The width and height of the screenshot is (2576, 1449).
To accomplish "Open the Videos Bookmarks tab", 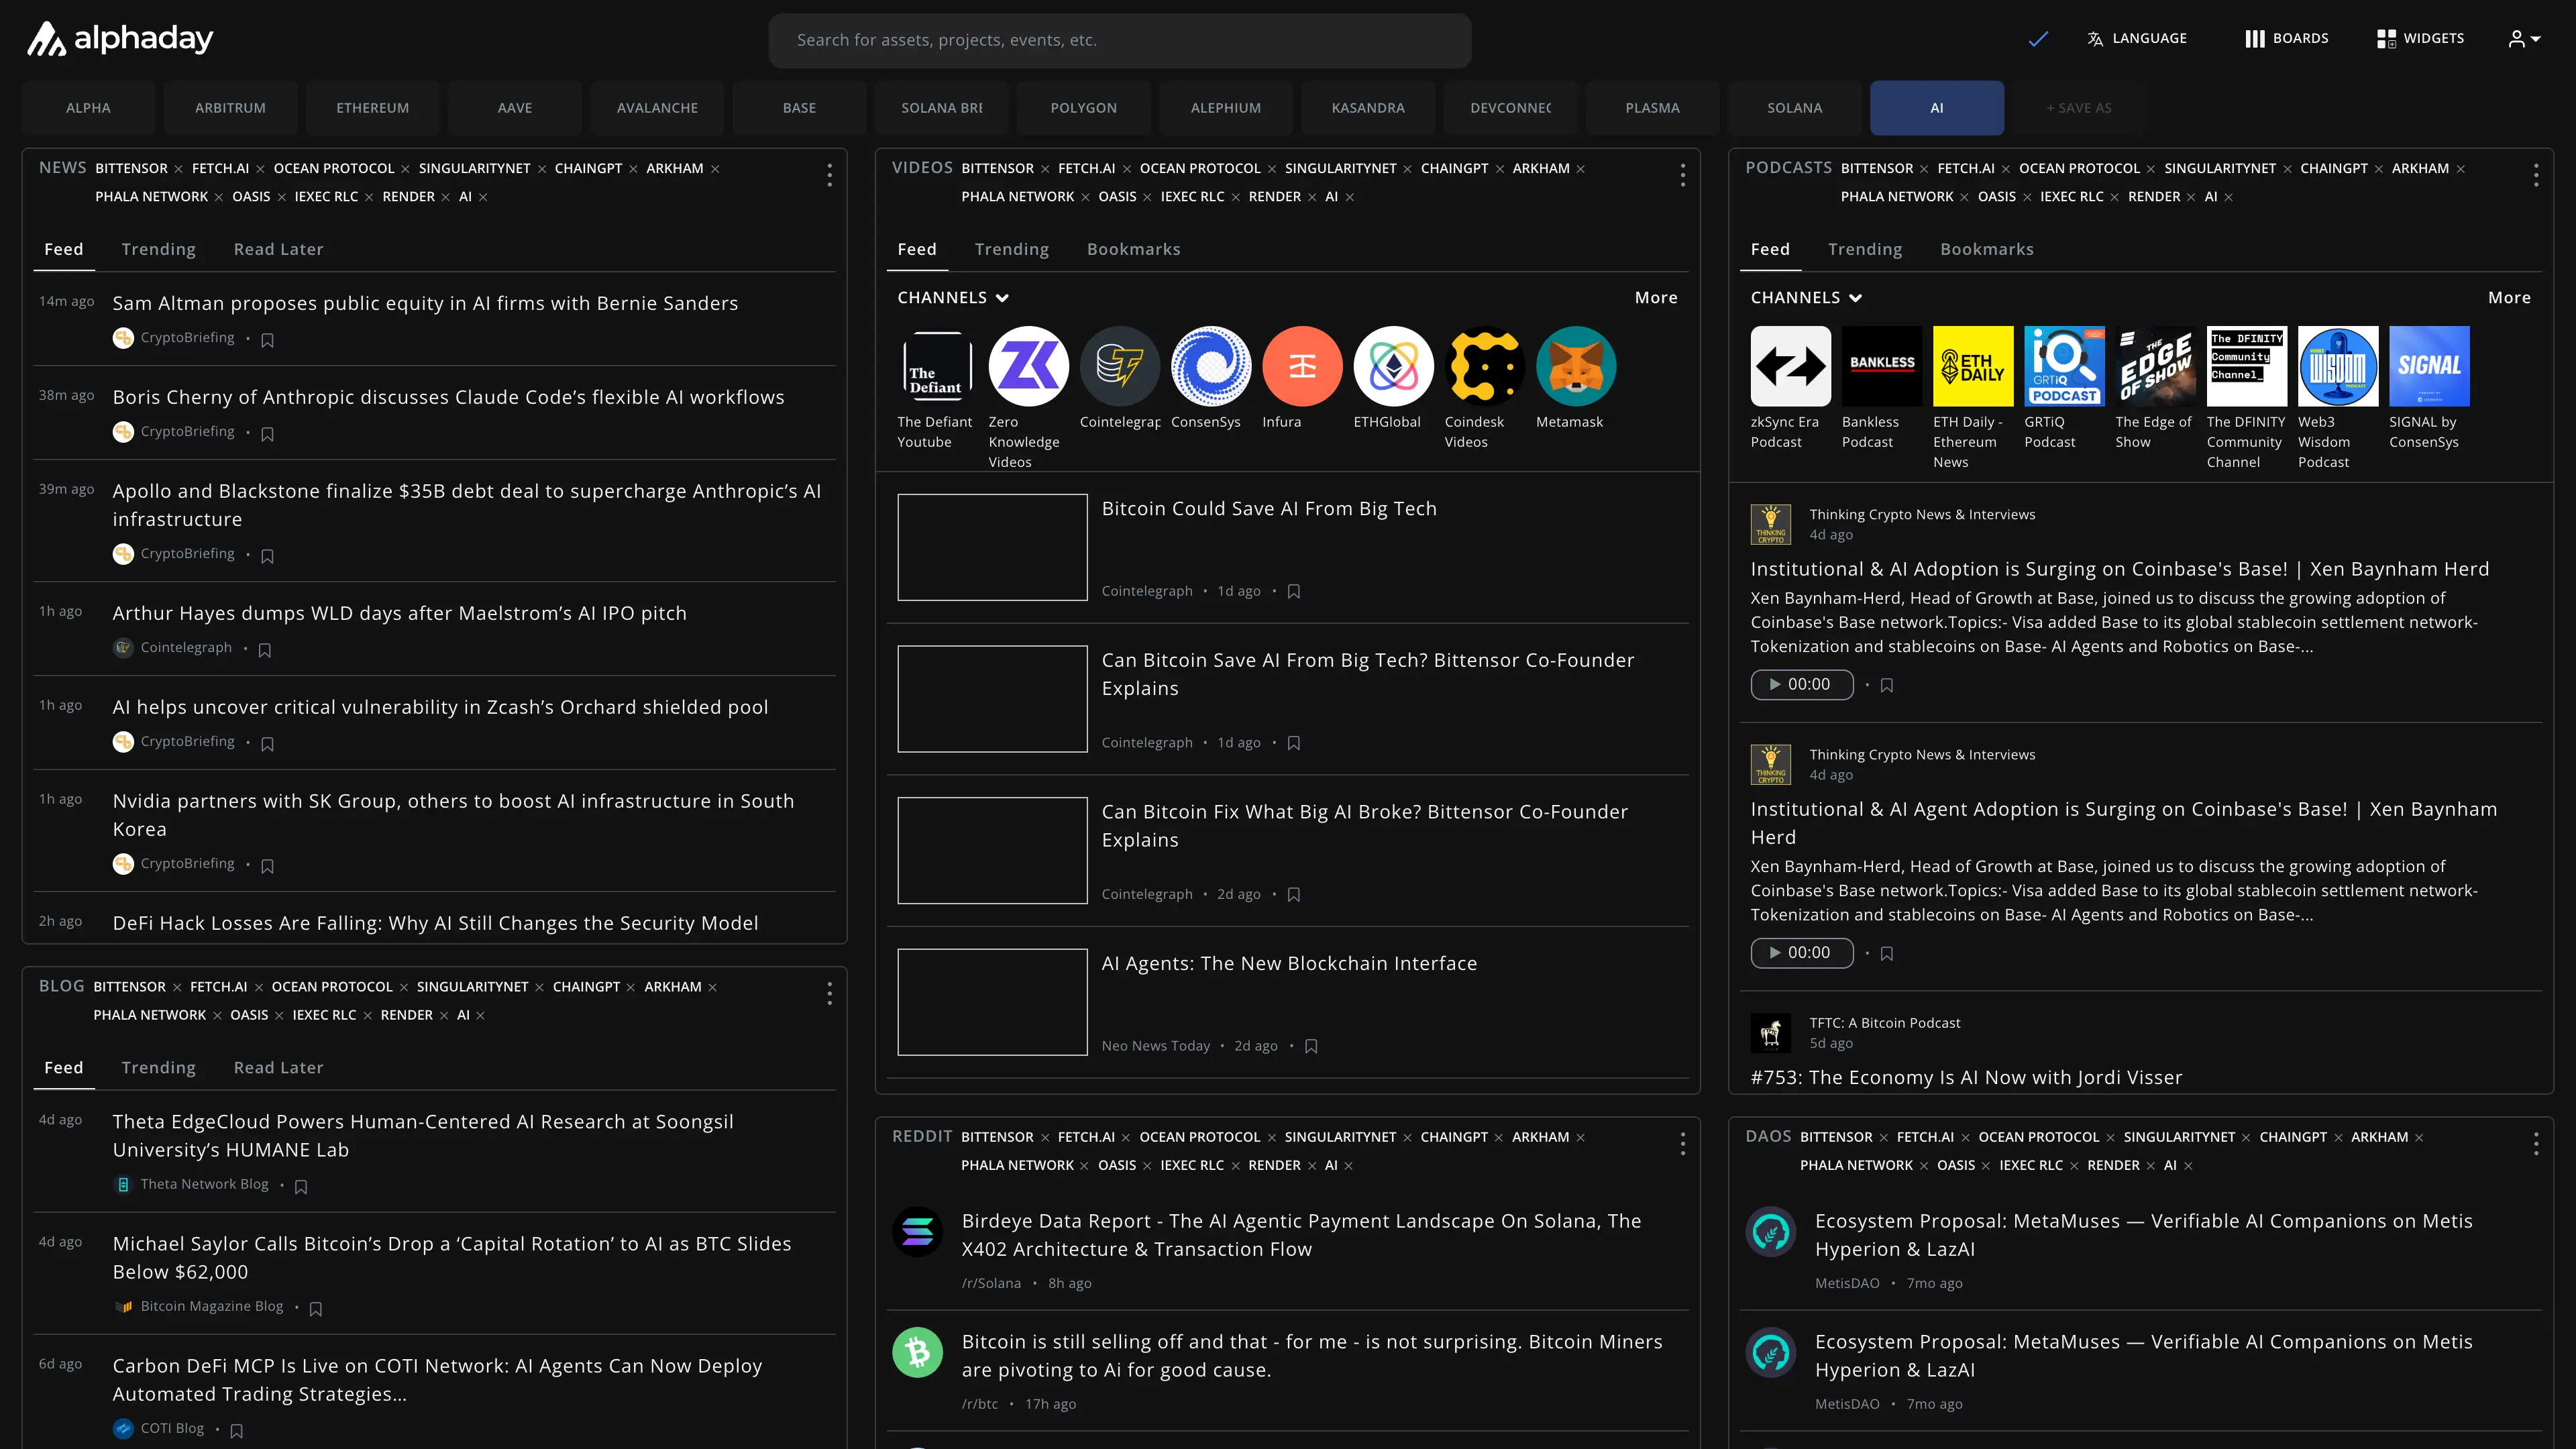I will click(x=1133, y=249).
